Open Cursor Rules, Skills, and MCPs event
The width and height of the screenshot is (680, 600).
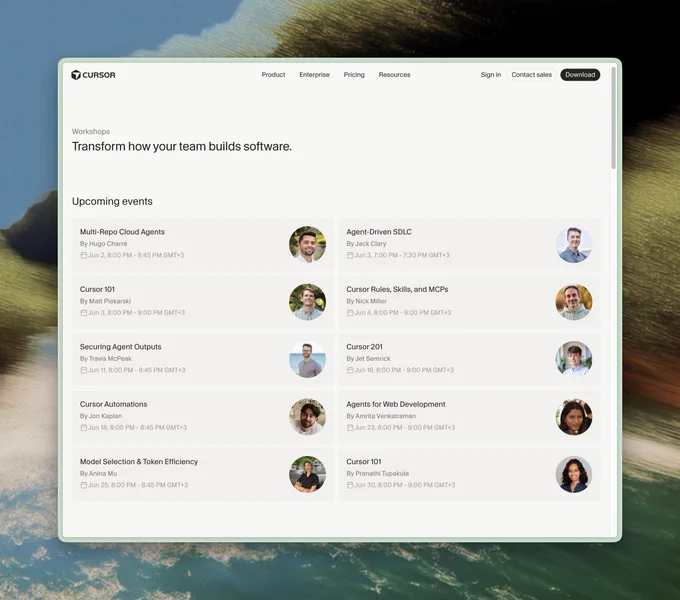[470, 302]
